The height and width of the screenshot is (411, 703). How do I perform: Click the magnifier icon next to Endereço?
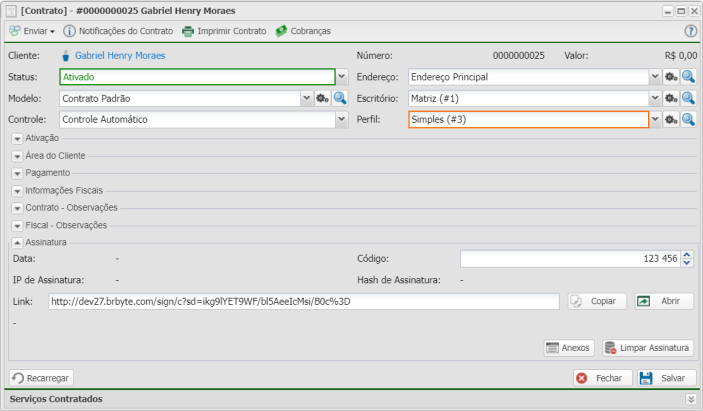pos(688,76)
